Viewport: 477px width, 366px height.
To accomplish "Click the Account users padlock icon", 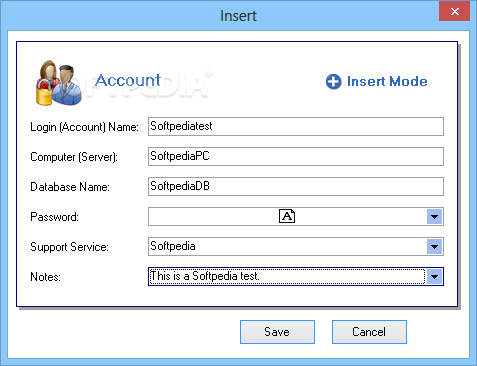I will (x=59, y=83).
